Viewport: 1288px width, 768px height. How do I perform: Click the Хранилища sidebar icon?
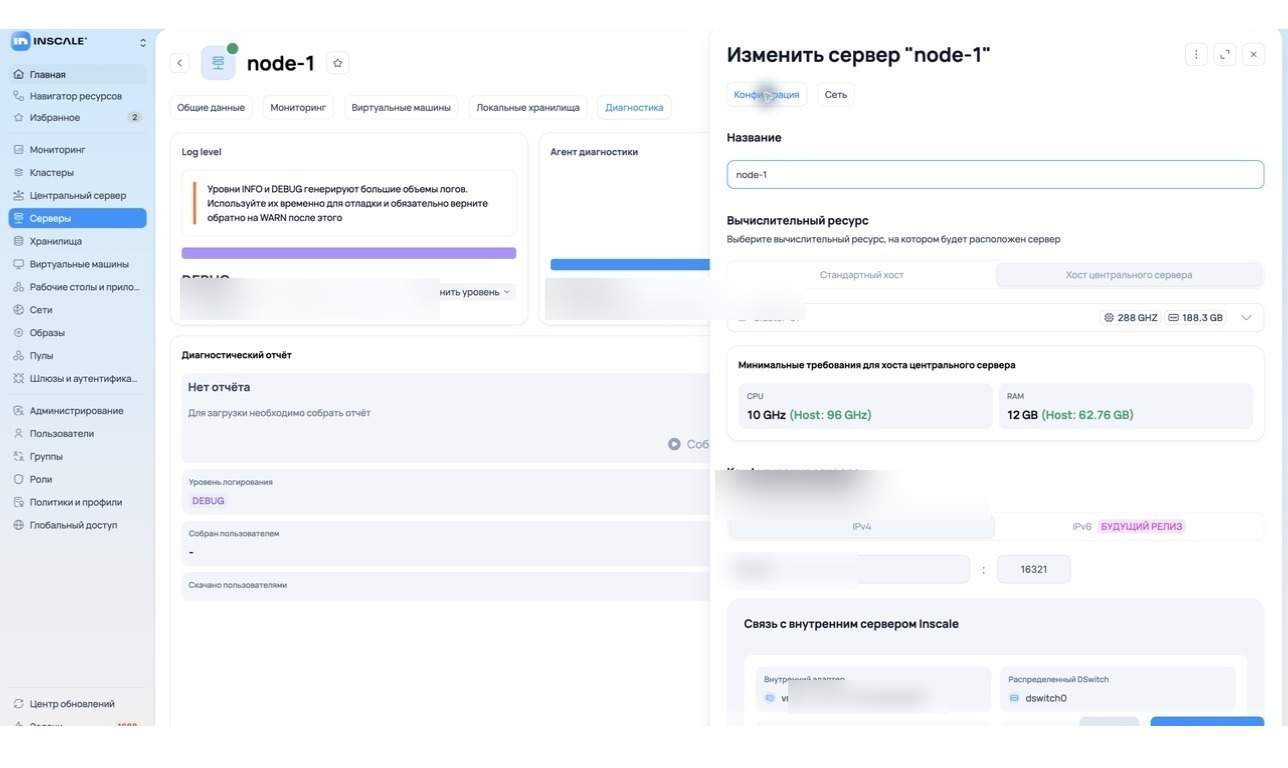(18, 241)
